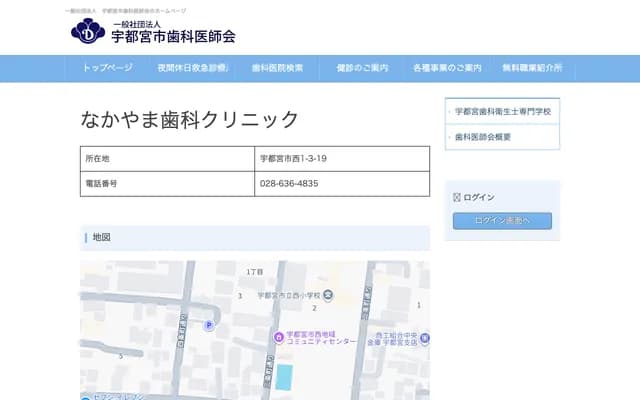Viewport: 640px width, 400px height.
Task: Click the bank marker icon on map
Action: (x=425, y=338)
